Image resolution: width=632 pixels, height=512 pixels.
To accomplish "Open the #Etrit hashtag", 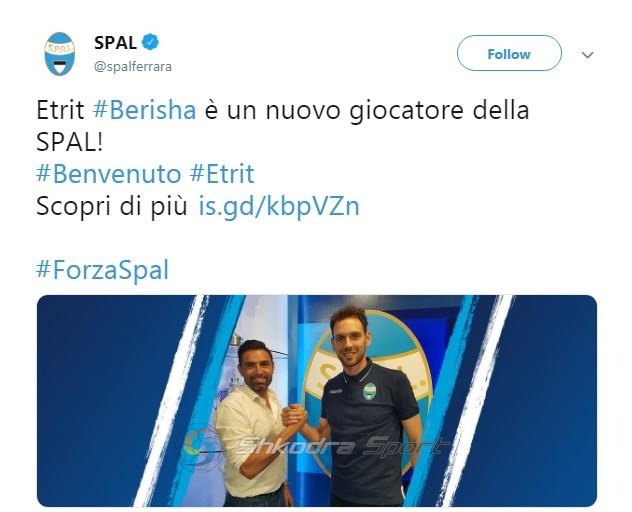I will [x=222, y=174].
